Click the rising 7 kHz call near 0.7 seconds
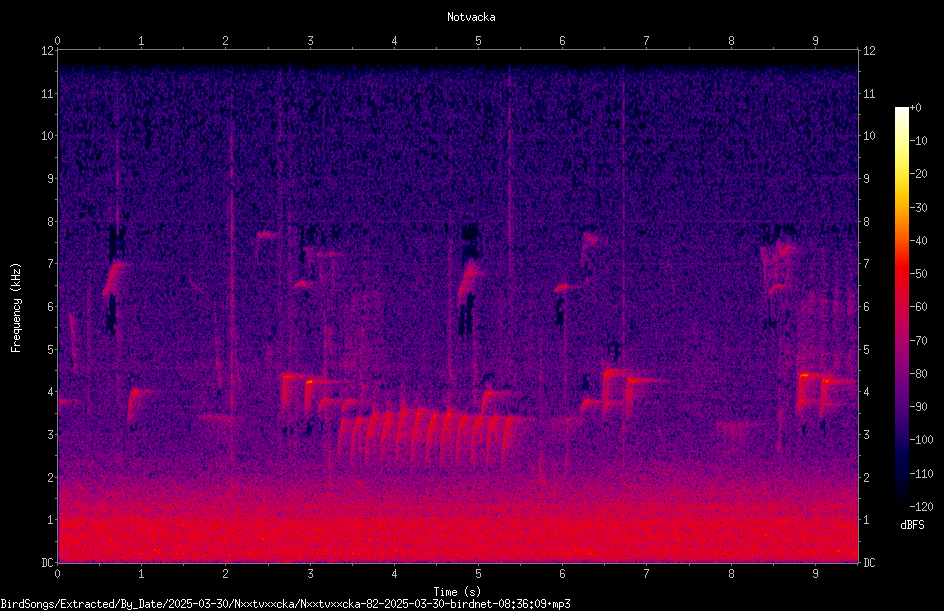This screenshot has width=944, height=611. [x=116, y=277]
